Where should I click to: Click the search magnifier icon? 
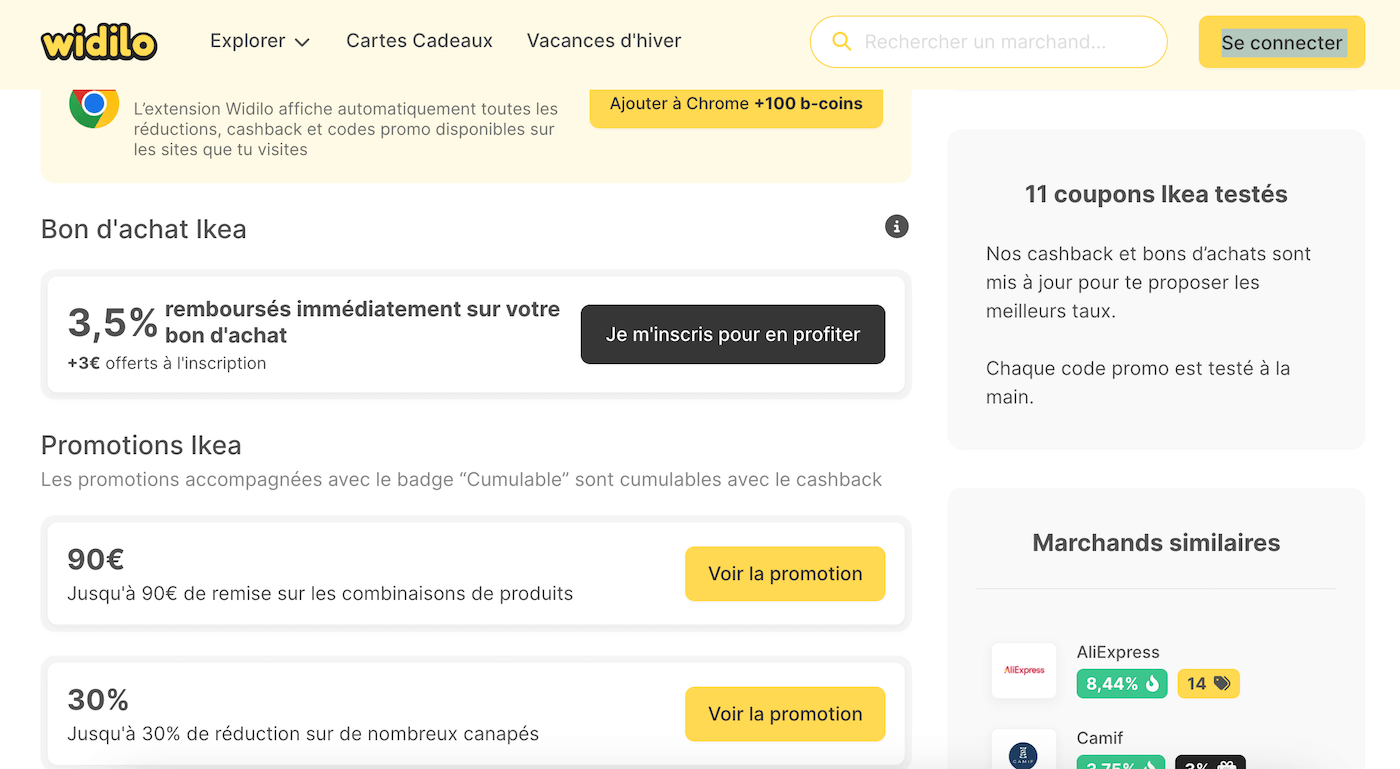pos(841,42)
